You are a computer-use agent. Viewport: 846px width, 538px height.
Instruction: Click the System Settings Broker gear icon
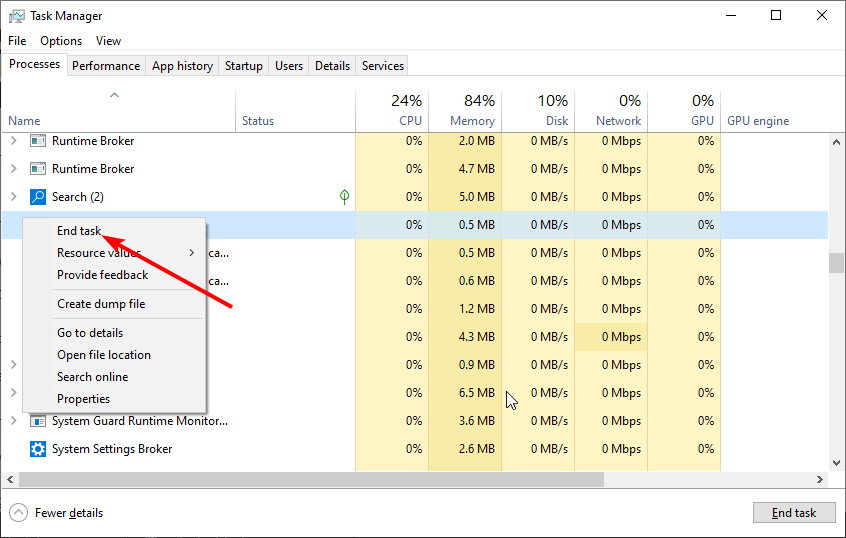pos(38,449)
